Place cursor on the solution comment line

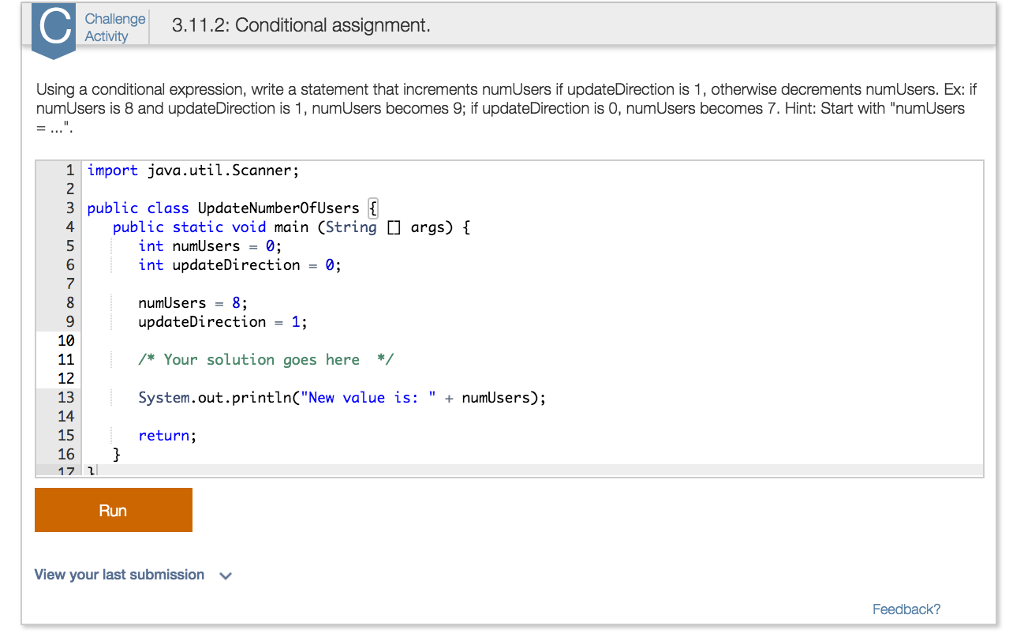(x=265, y=359)
